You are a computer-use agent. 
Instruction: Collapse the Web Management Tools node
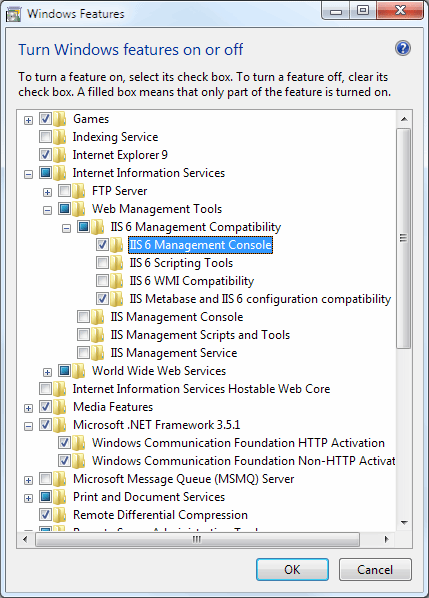pyautogui.click(x=47, y=210)
